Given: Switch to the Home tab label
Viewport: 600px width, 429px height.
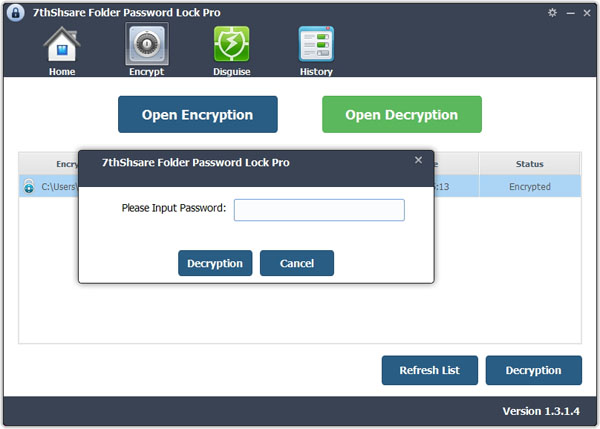Looking at the screenshot, I should click(x=62, y=72).
